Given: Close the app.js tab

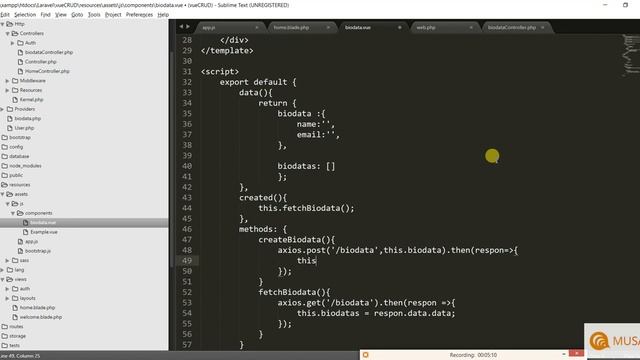Looking at the screenshot, I should coord(257,27).
